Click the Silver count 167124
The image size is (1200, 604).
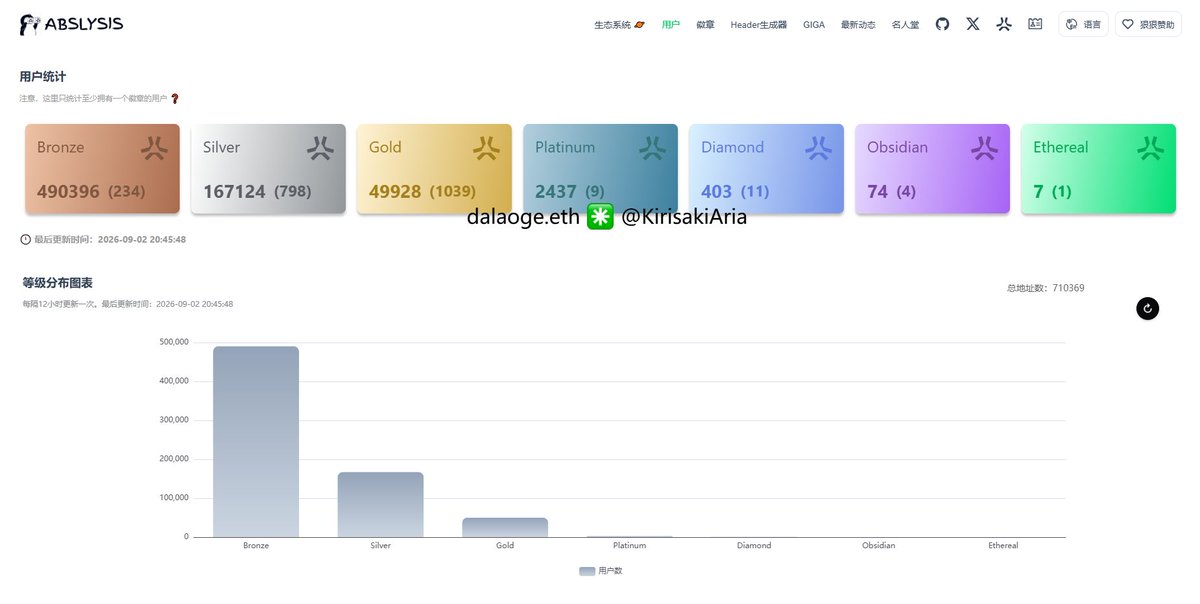tap(234, 191)
